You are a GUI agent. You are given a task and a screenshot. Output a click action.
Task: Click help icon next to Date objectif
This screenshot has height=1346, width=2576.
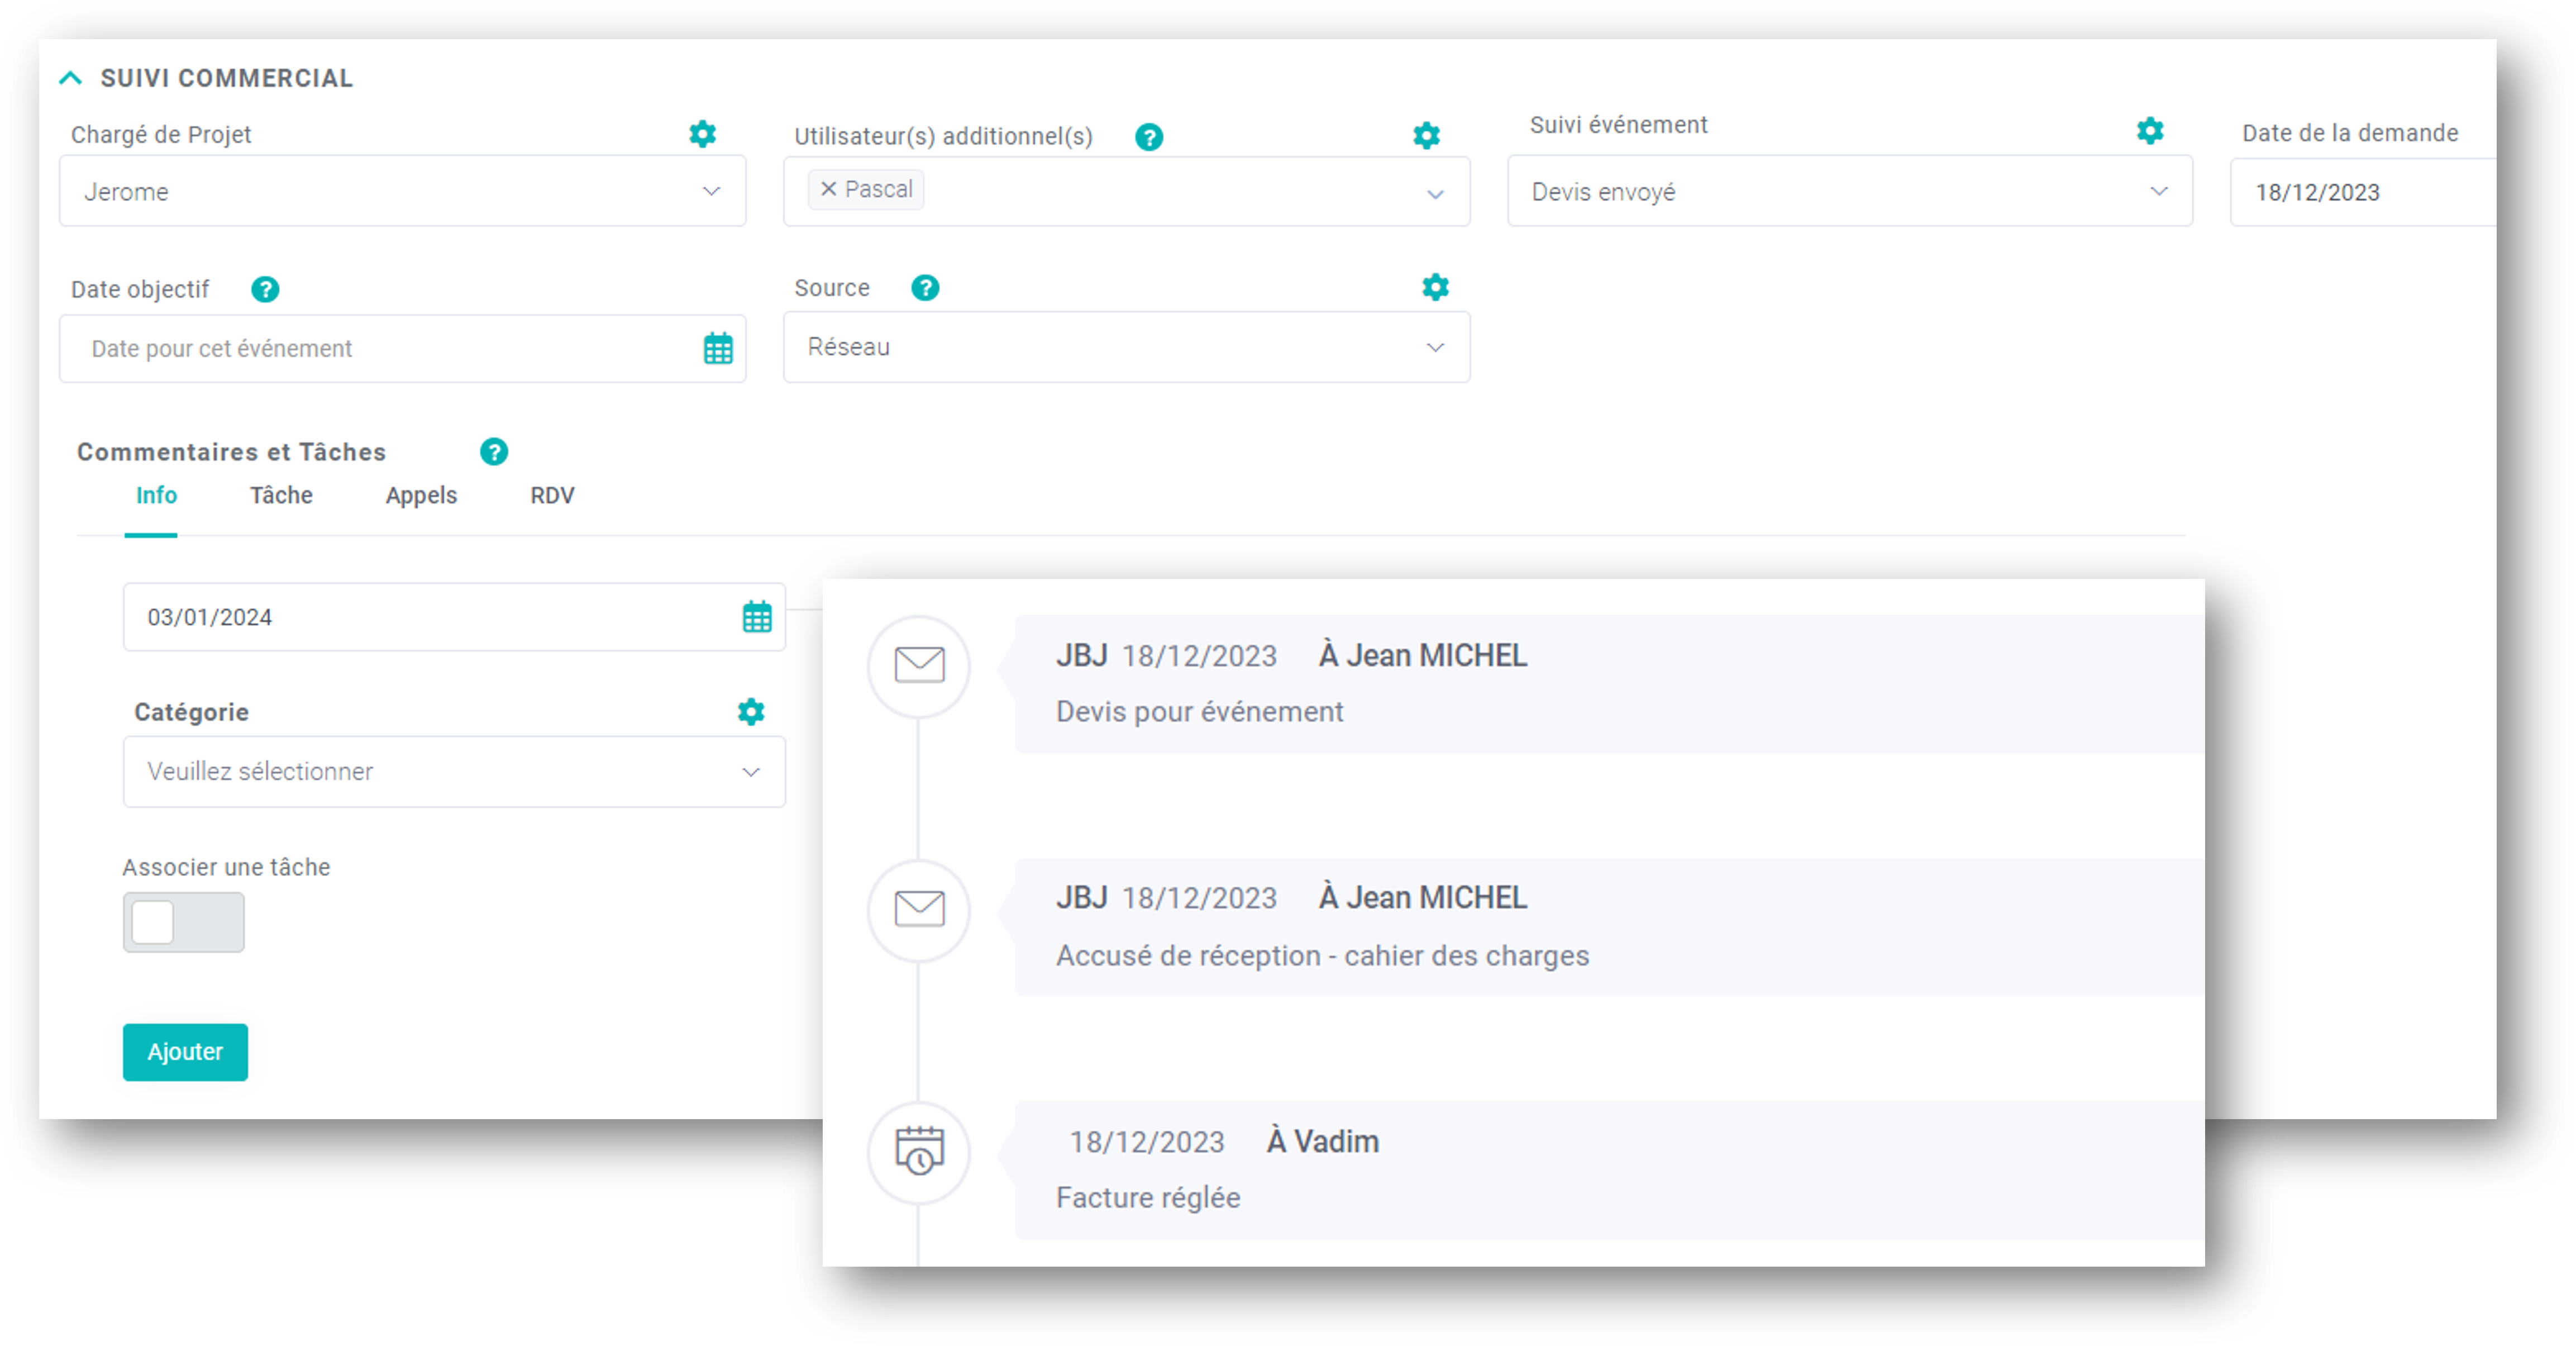pos(265,290)
